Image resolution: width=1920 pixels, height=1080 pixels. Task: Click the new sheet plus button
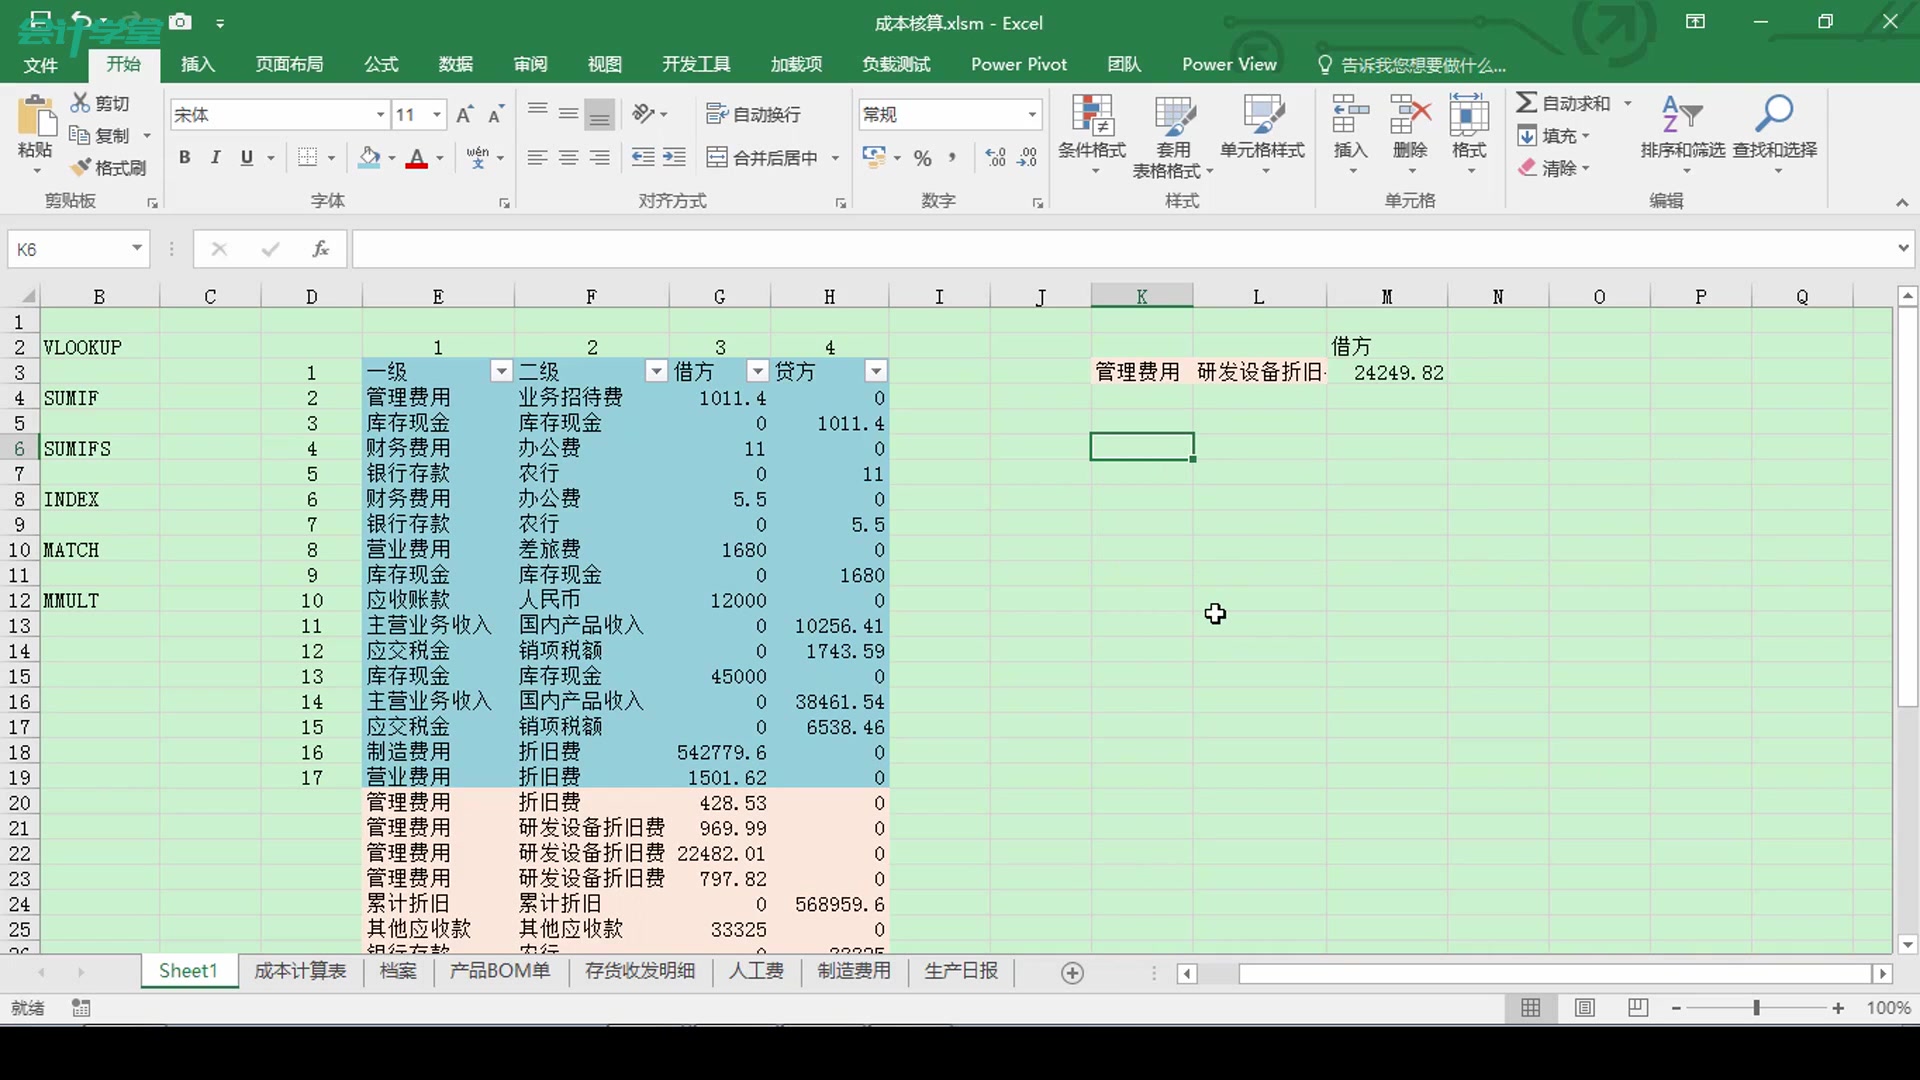tap(1072, 972)
